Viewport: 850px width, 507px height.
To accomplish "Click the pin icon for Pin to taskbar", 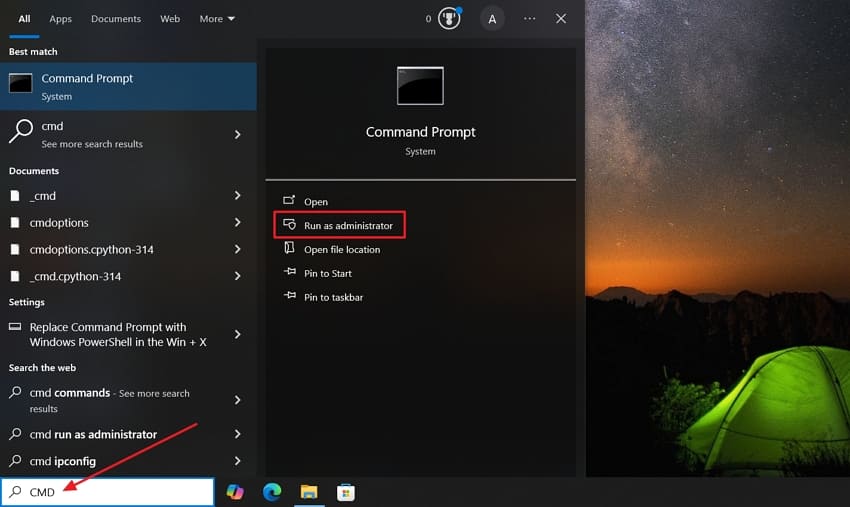I will (x=290, y=296).
